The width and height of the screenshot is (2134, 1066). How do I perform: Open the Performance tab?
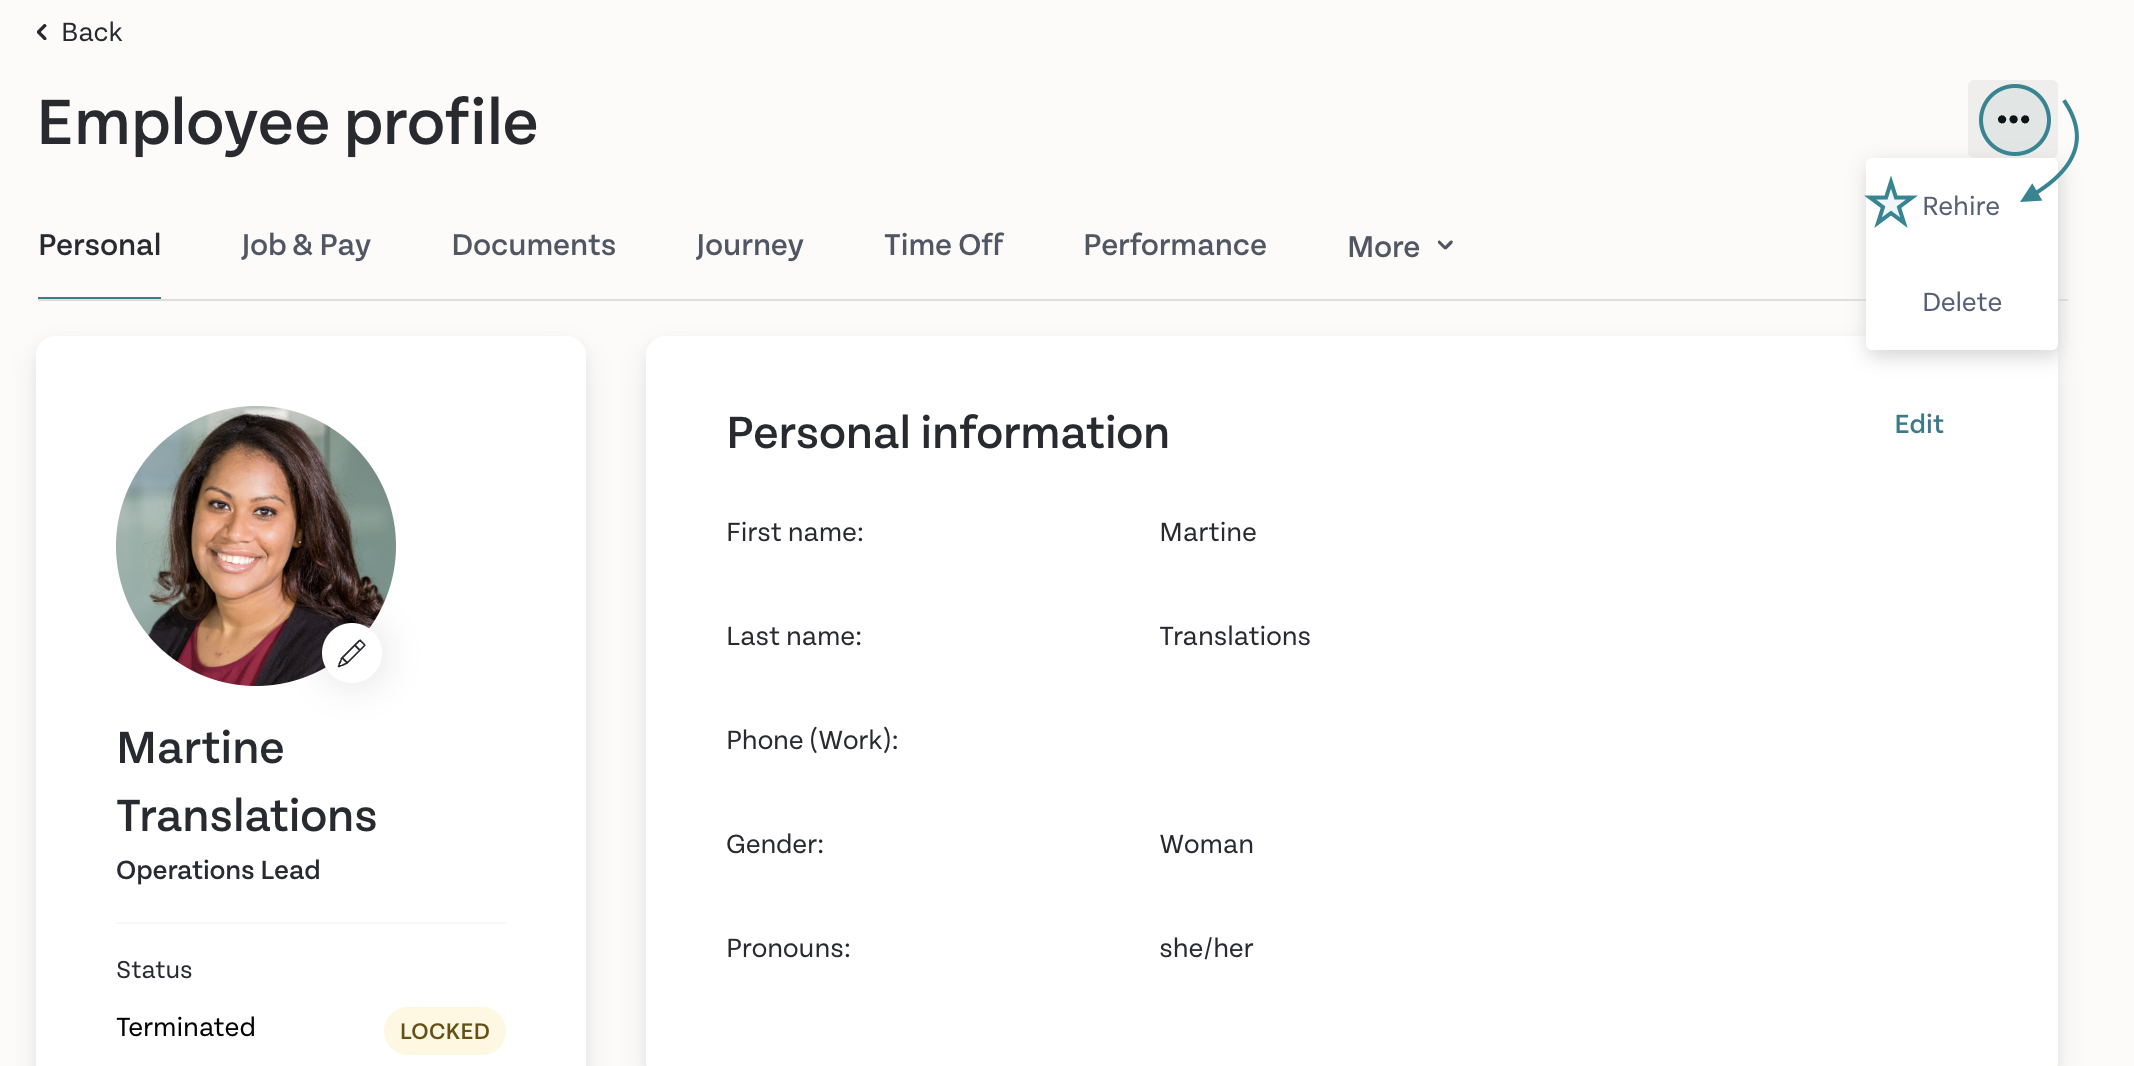1174,245
